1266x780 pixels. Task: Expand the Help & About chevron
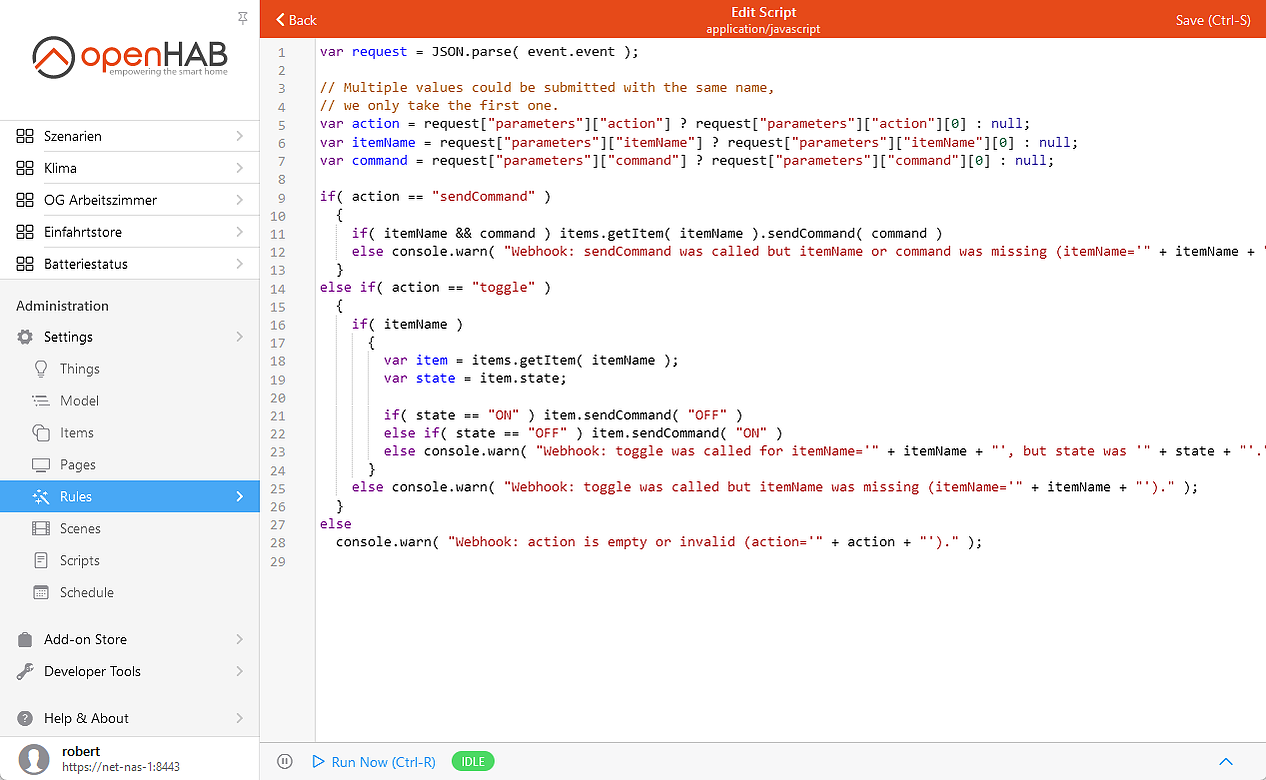240,718
